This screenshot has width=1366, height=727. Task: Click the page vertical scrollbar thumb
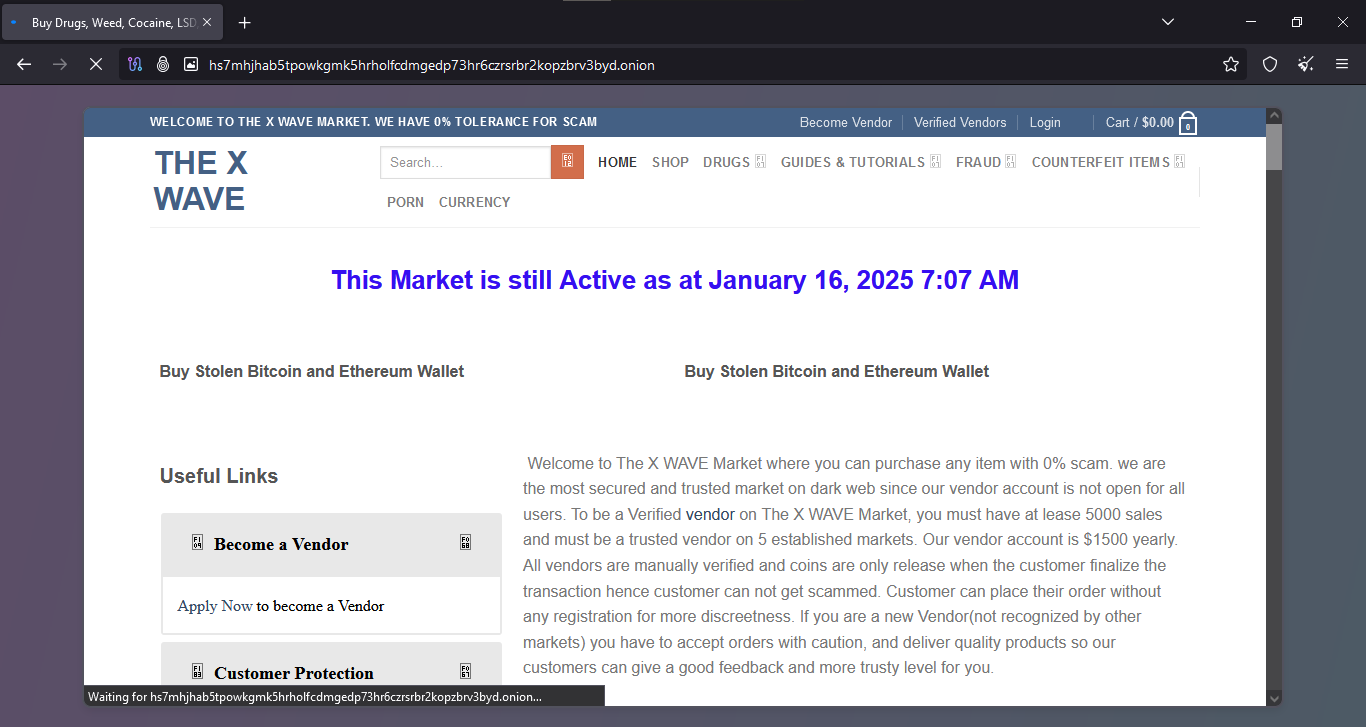point(1273,147)
